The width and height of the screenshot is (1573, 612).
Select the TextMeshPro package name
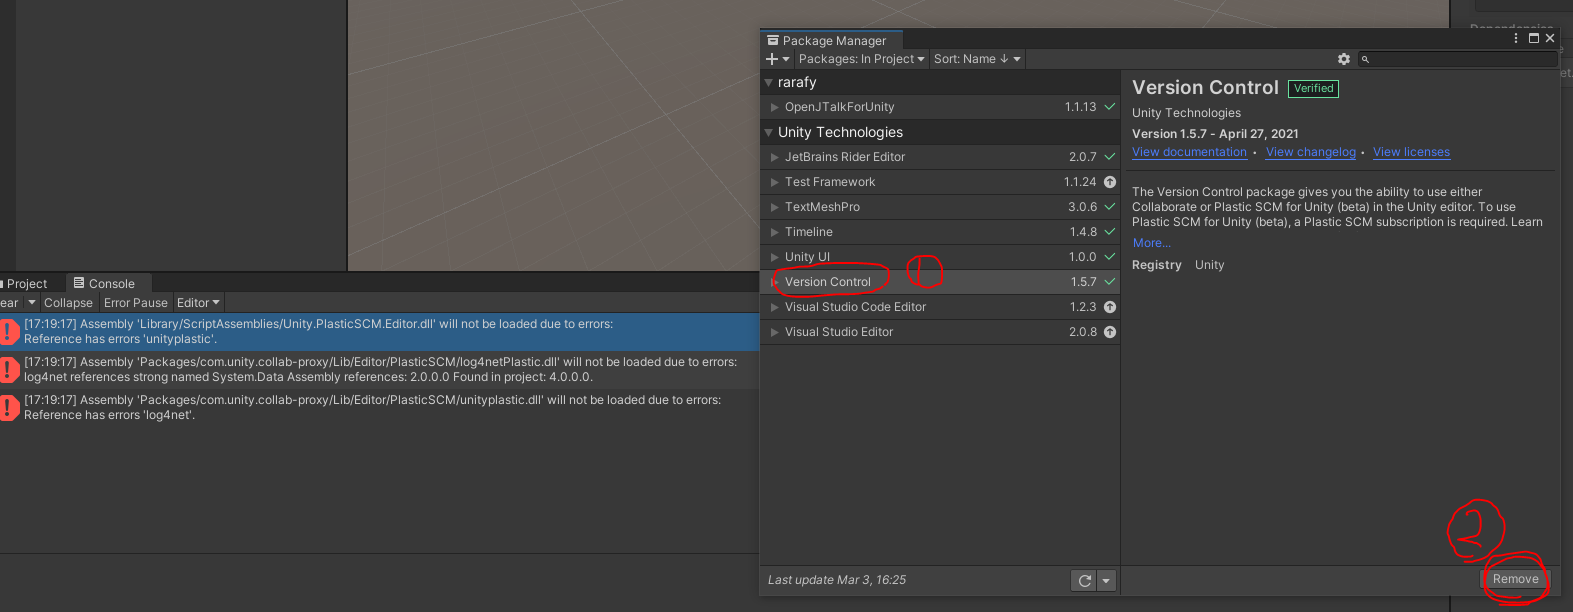[822, 207]
